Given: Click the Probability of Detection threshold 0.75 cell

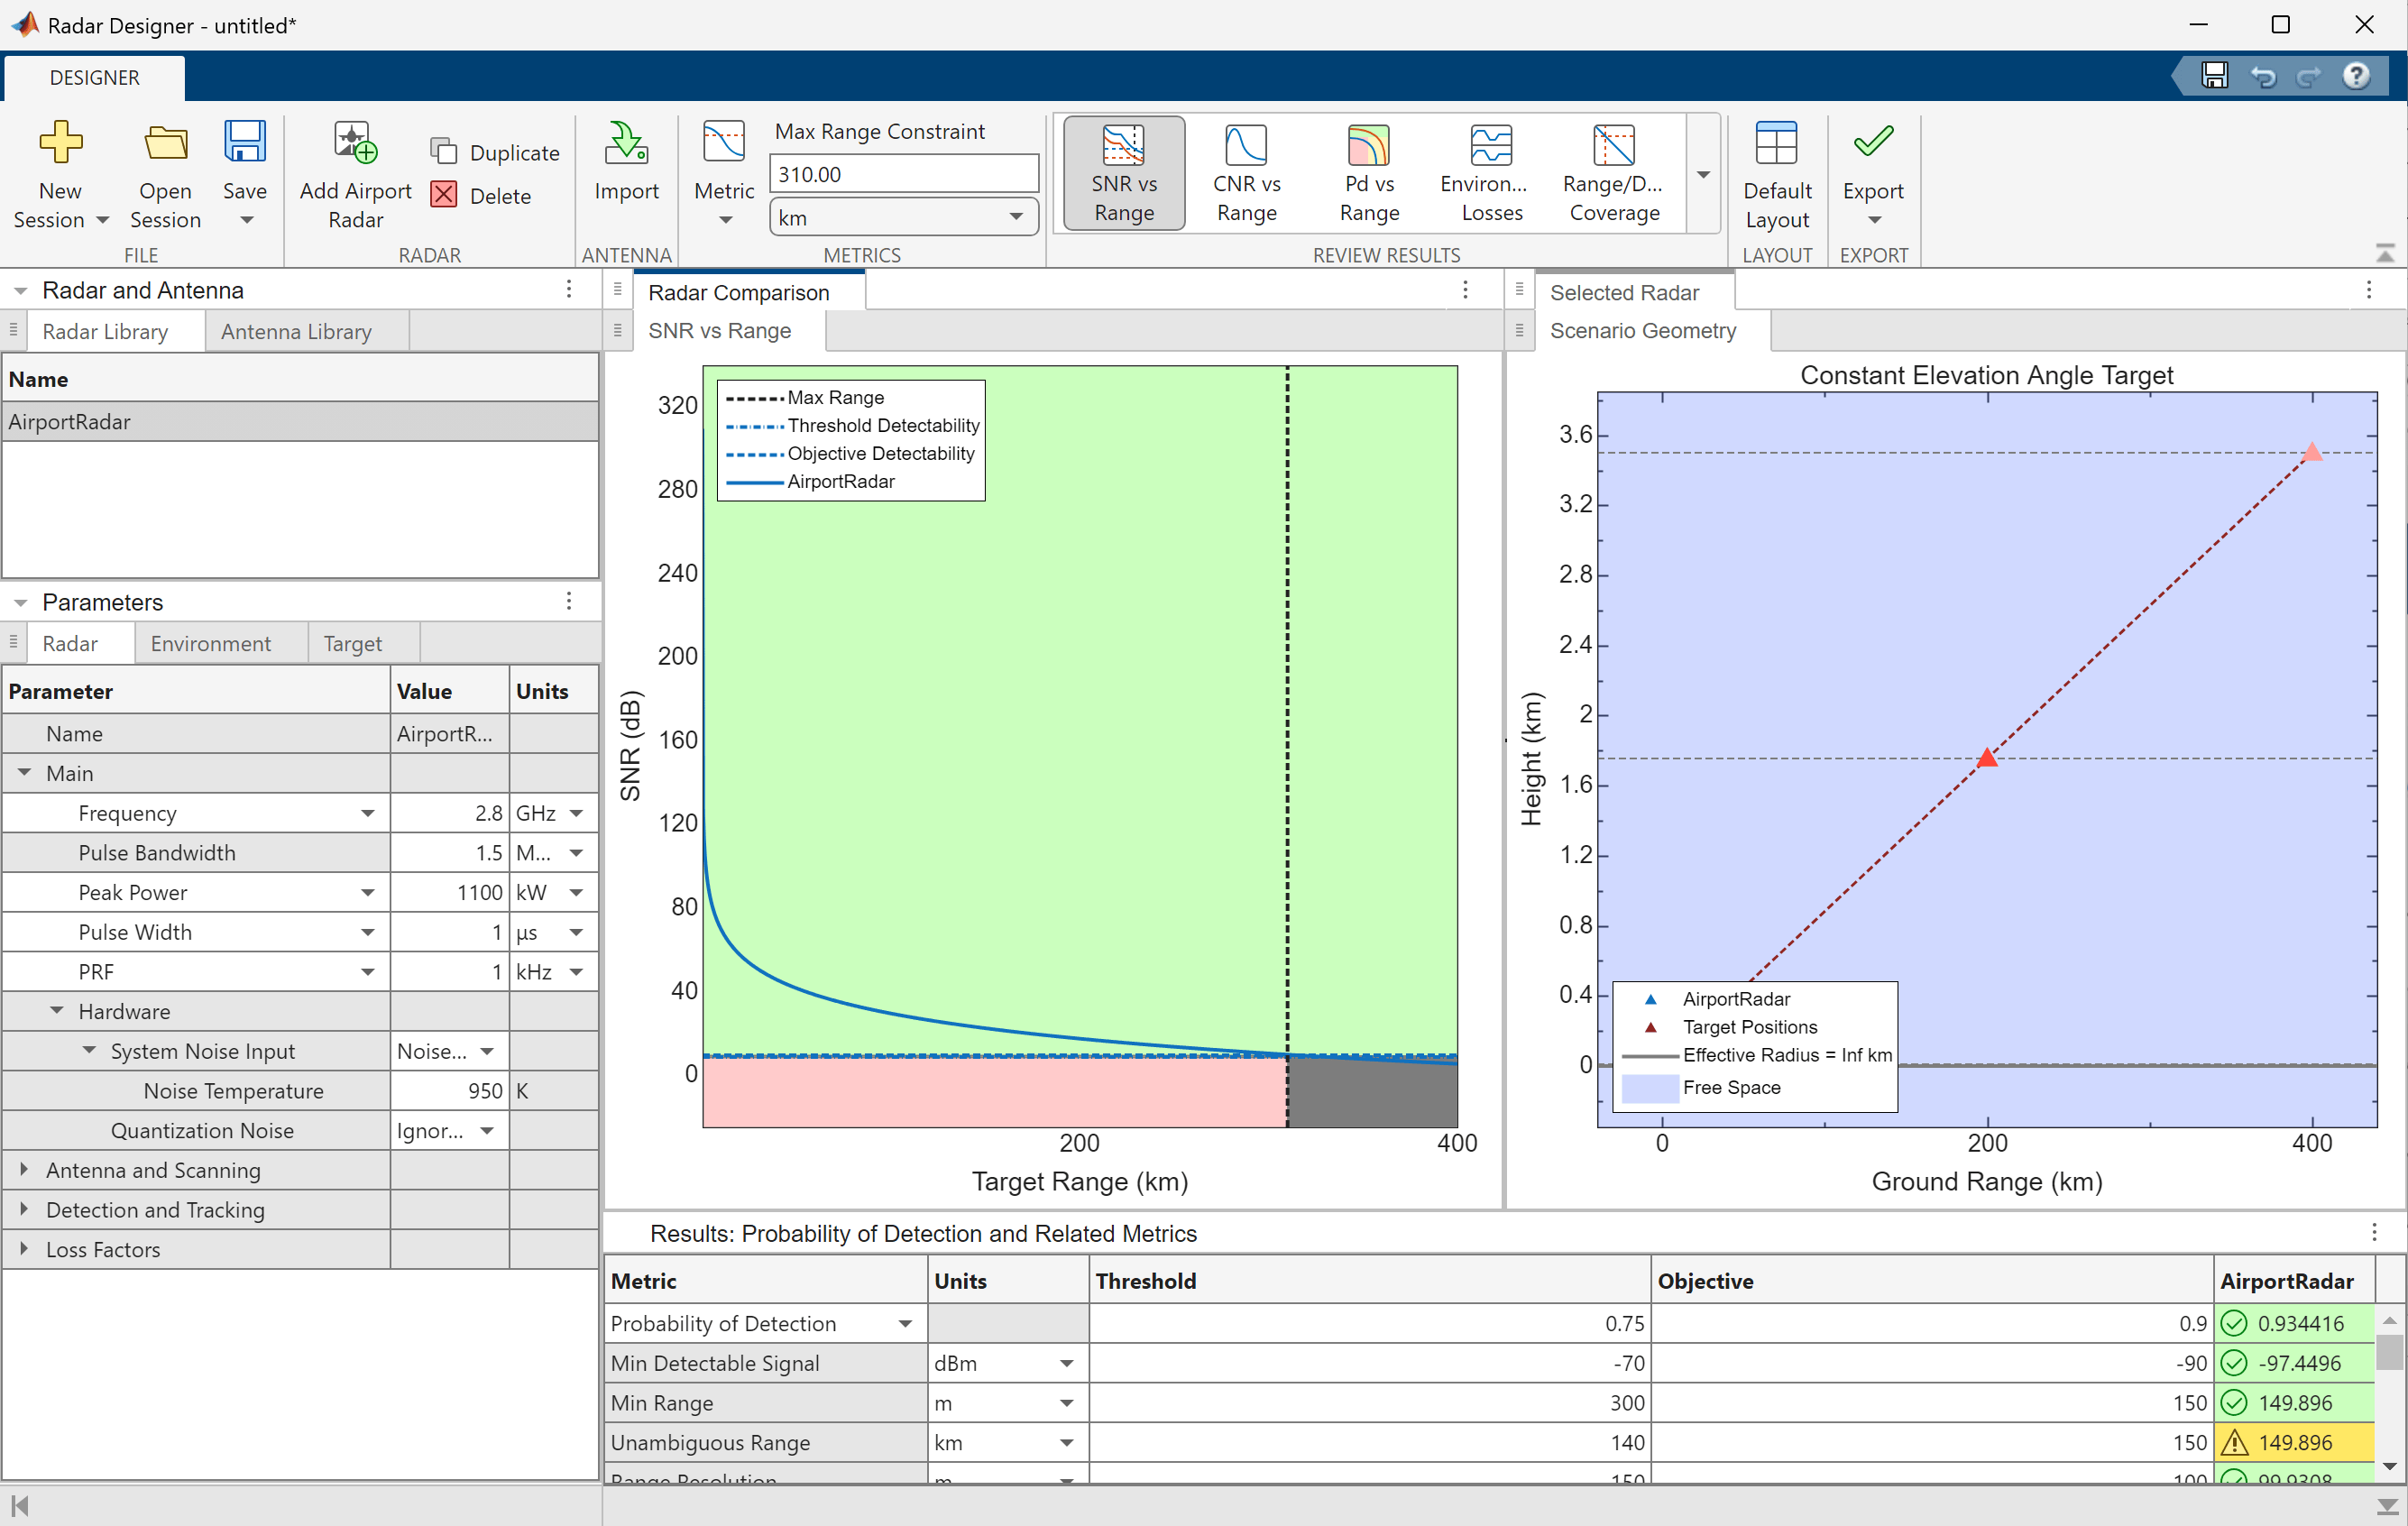Looking at the screenshot, I should (1369, 1324).
